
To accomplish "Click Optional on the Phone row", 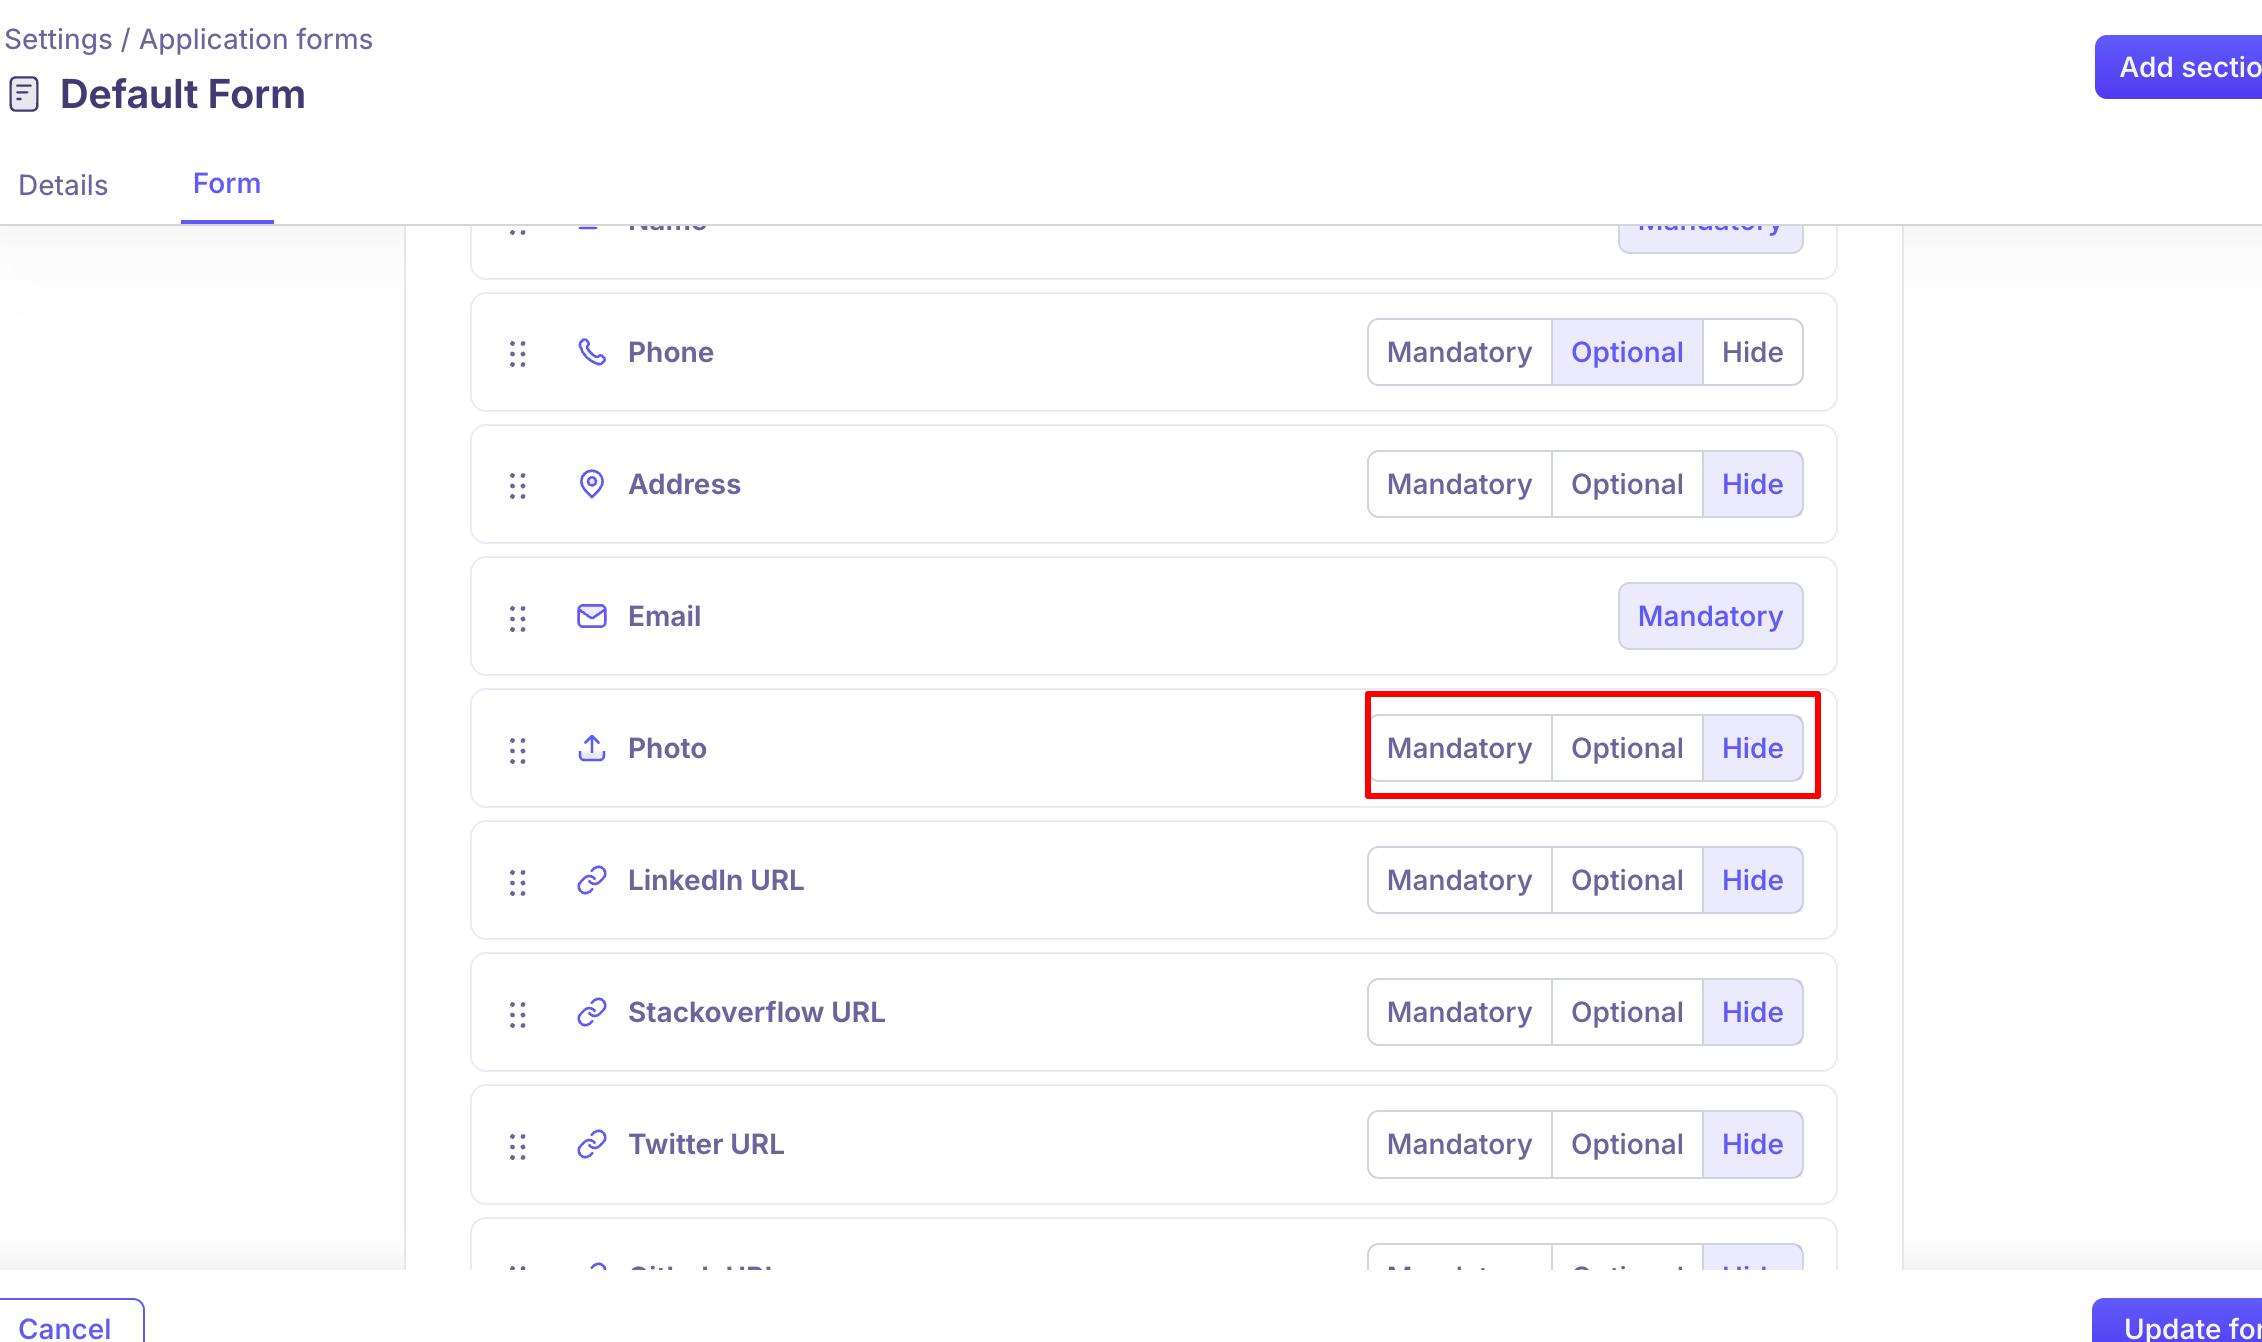I will 1627,352.
